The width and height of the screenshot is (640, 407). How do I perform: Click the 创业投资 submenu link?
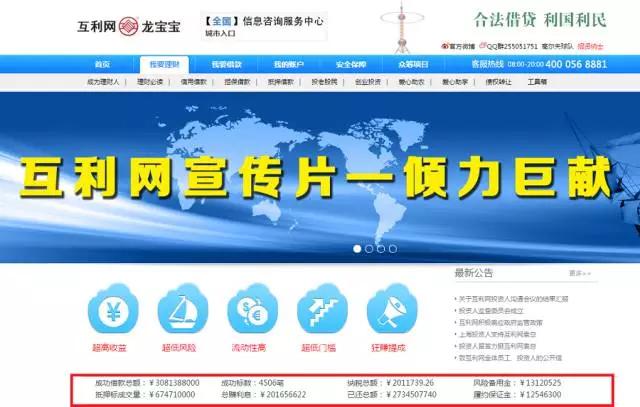[x=368, y=82]
